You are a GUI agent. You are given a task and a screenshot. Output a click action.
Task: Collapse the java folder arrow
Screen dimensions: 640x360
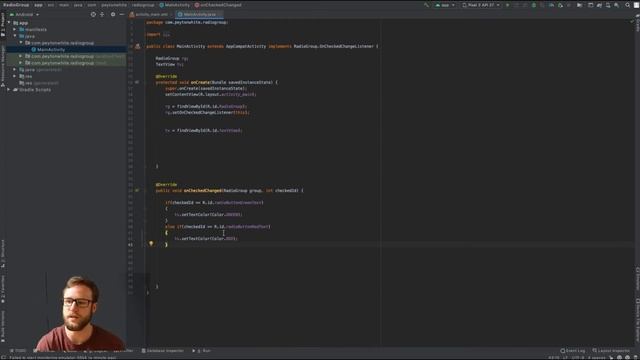tap(15, 36)
